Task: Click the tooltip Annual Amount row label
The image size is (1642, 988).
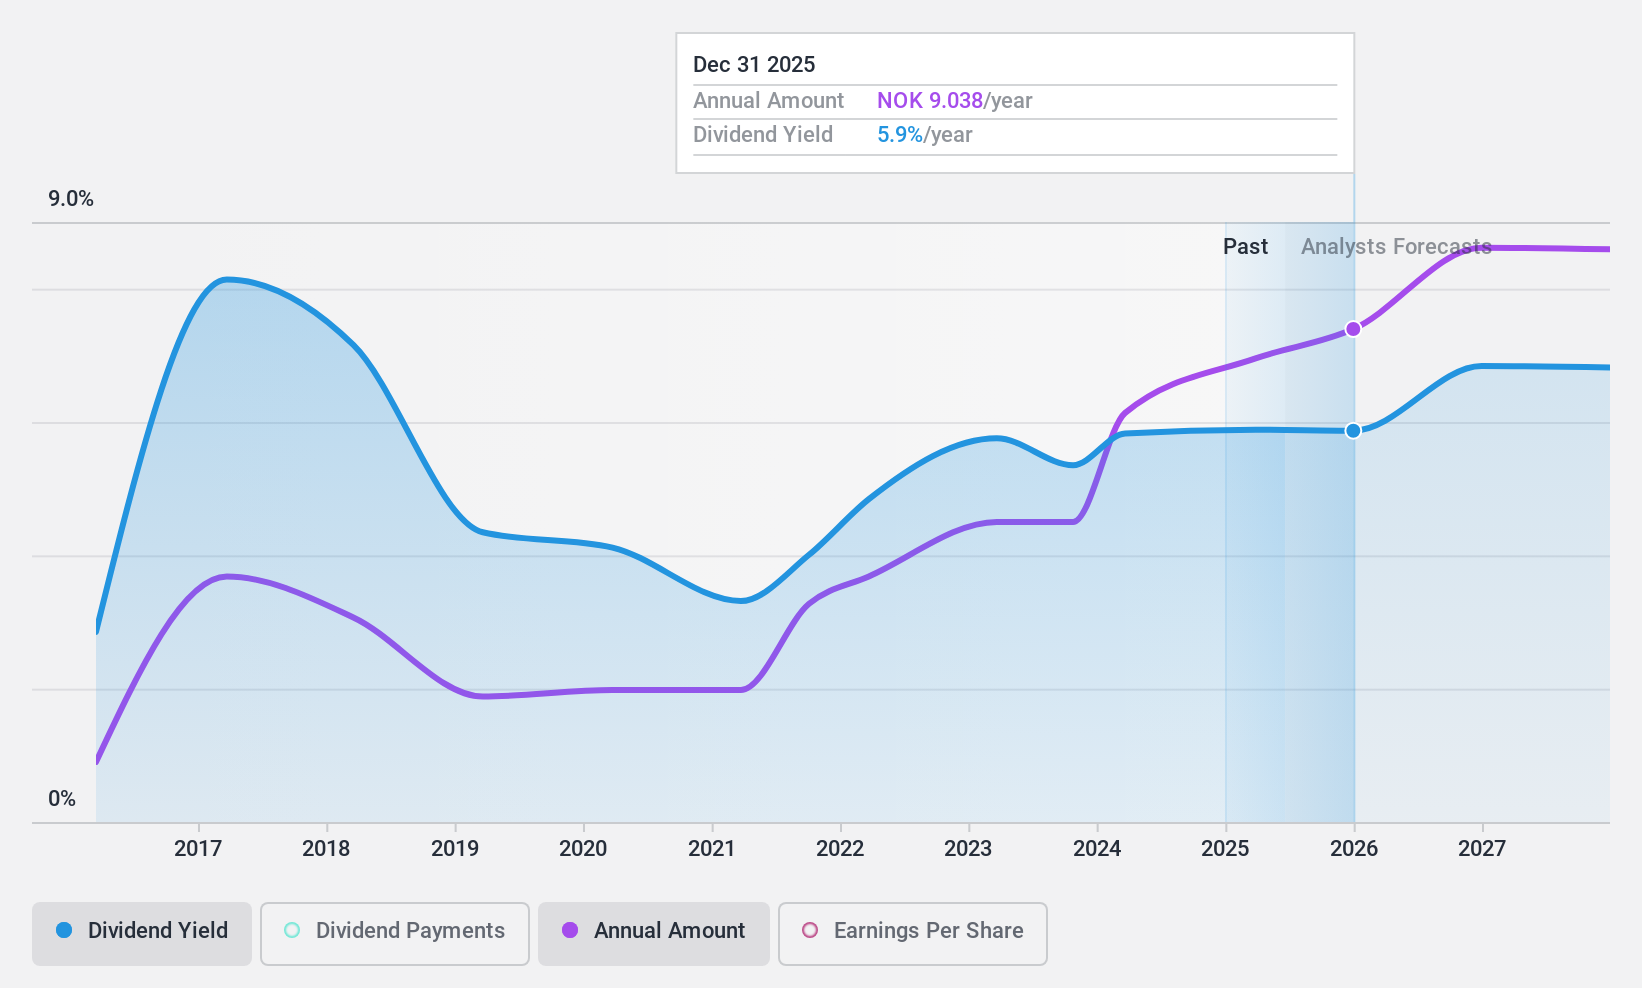Action: pos(768,101)
